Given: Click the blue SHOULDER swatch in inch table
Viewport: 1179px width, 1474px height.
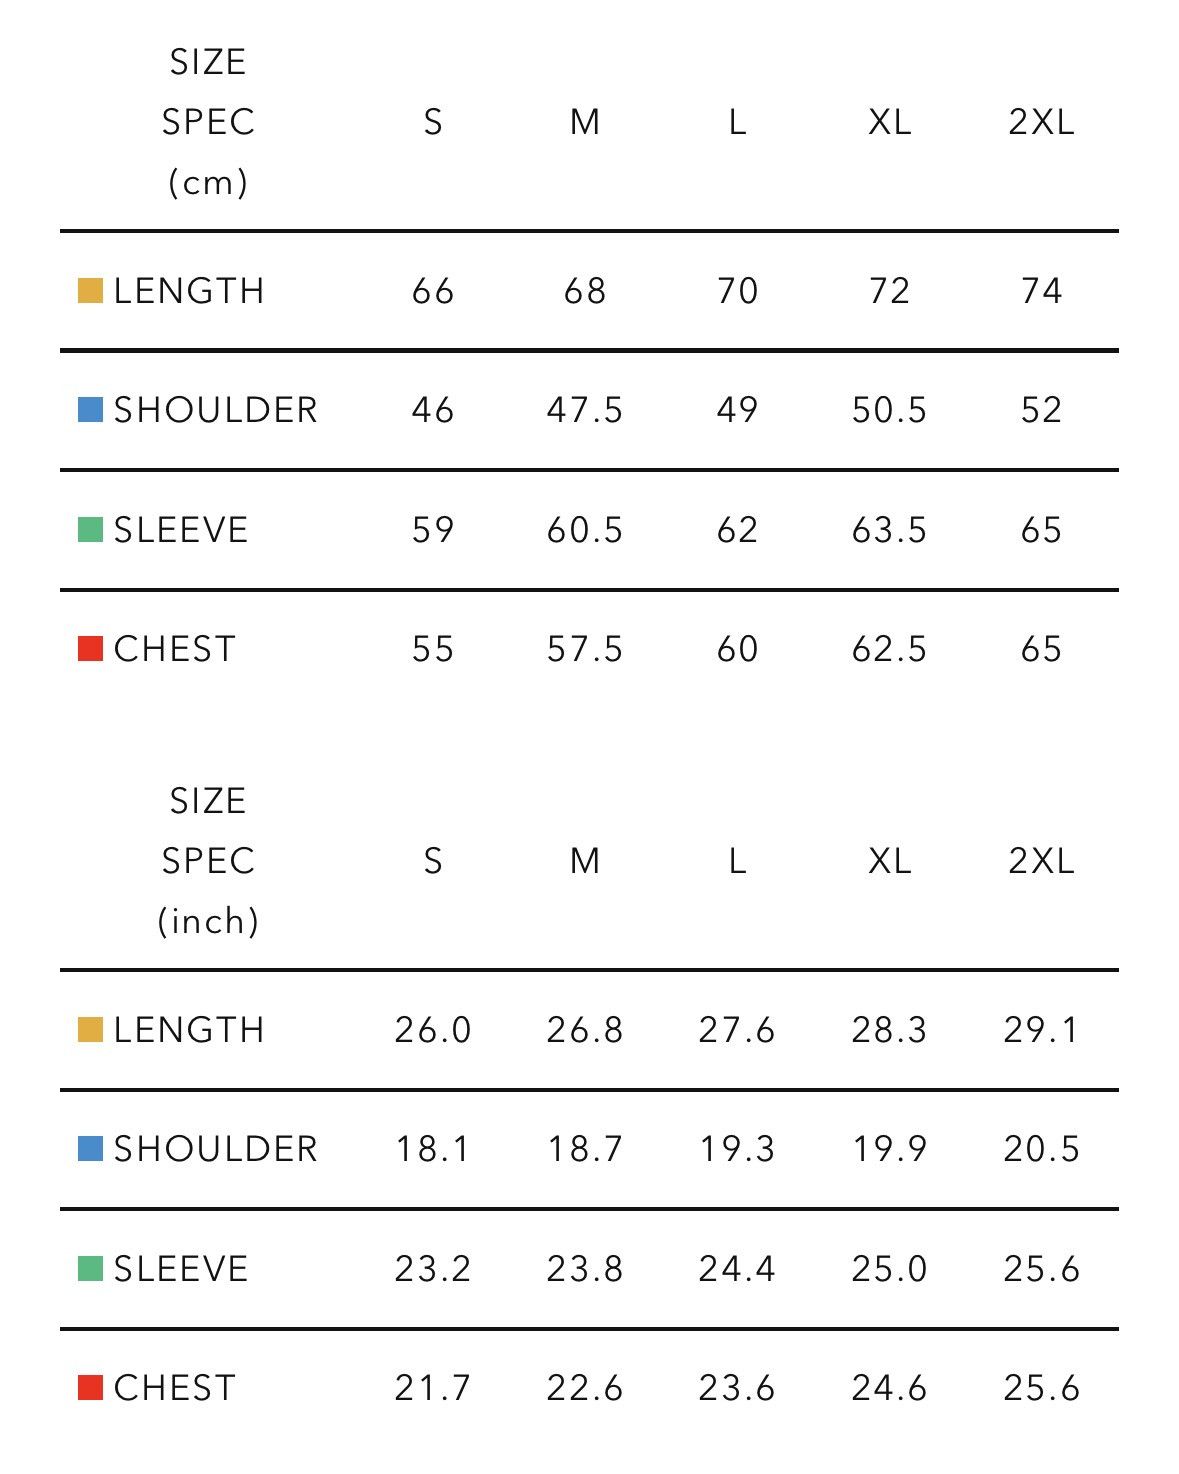Looking at the screenshot, I should 90,1149.
